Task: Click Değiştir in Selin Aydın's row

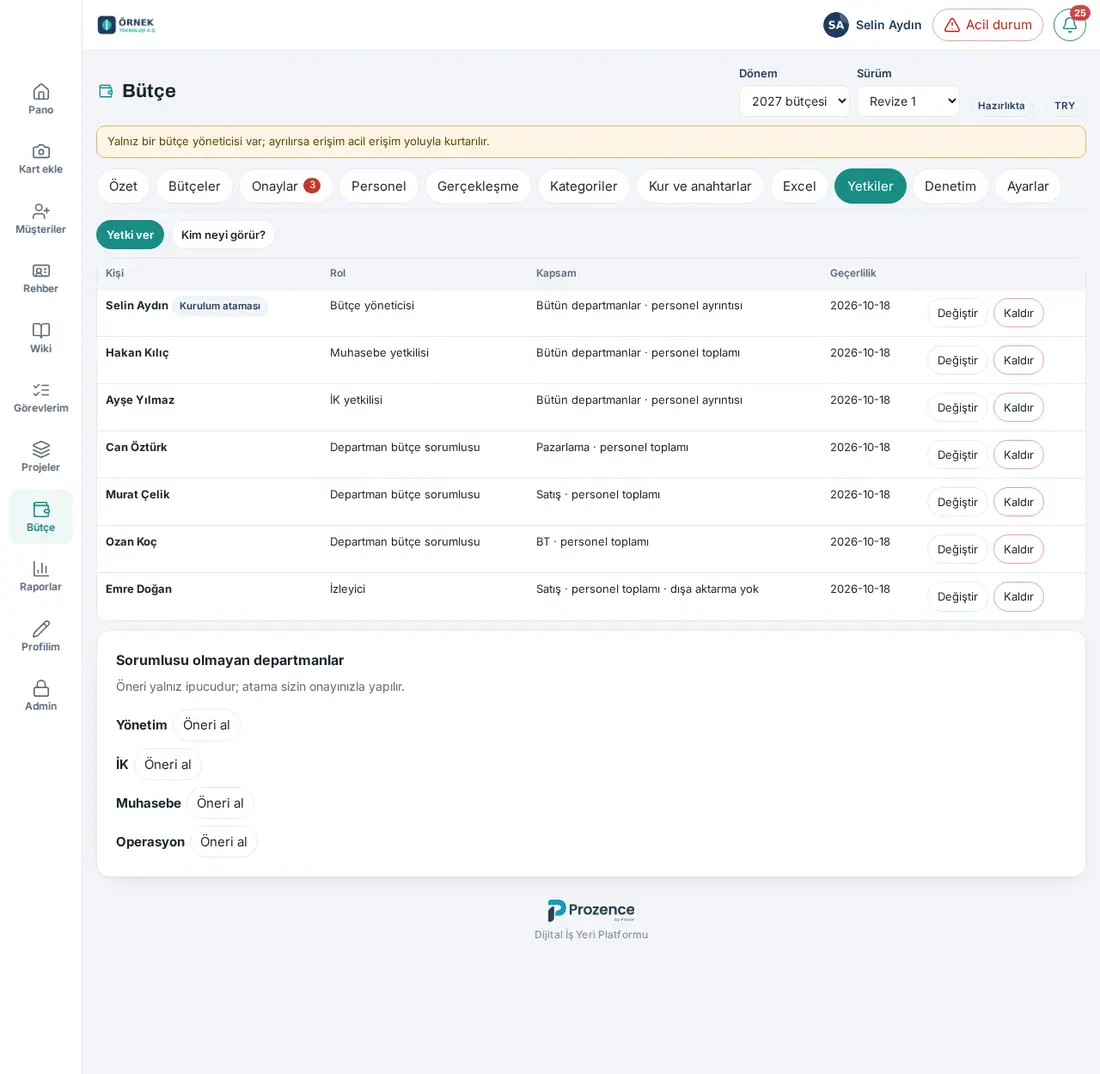Action: (957, 314)
